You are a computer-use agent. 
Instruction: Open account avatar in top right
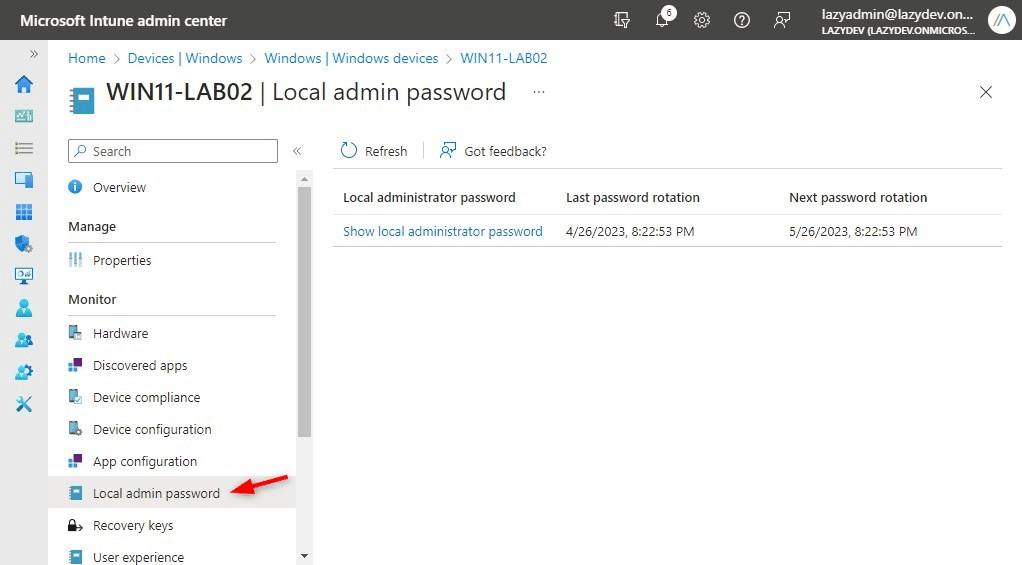click(x=1002, y=20)
